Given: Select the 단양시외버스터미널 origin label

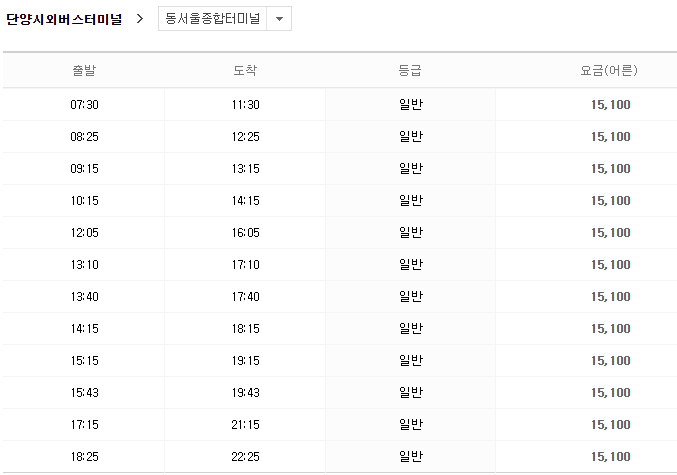Looking at the screenshot, I should [x=64, y=19].
